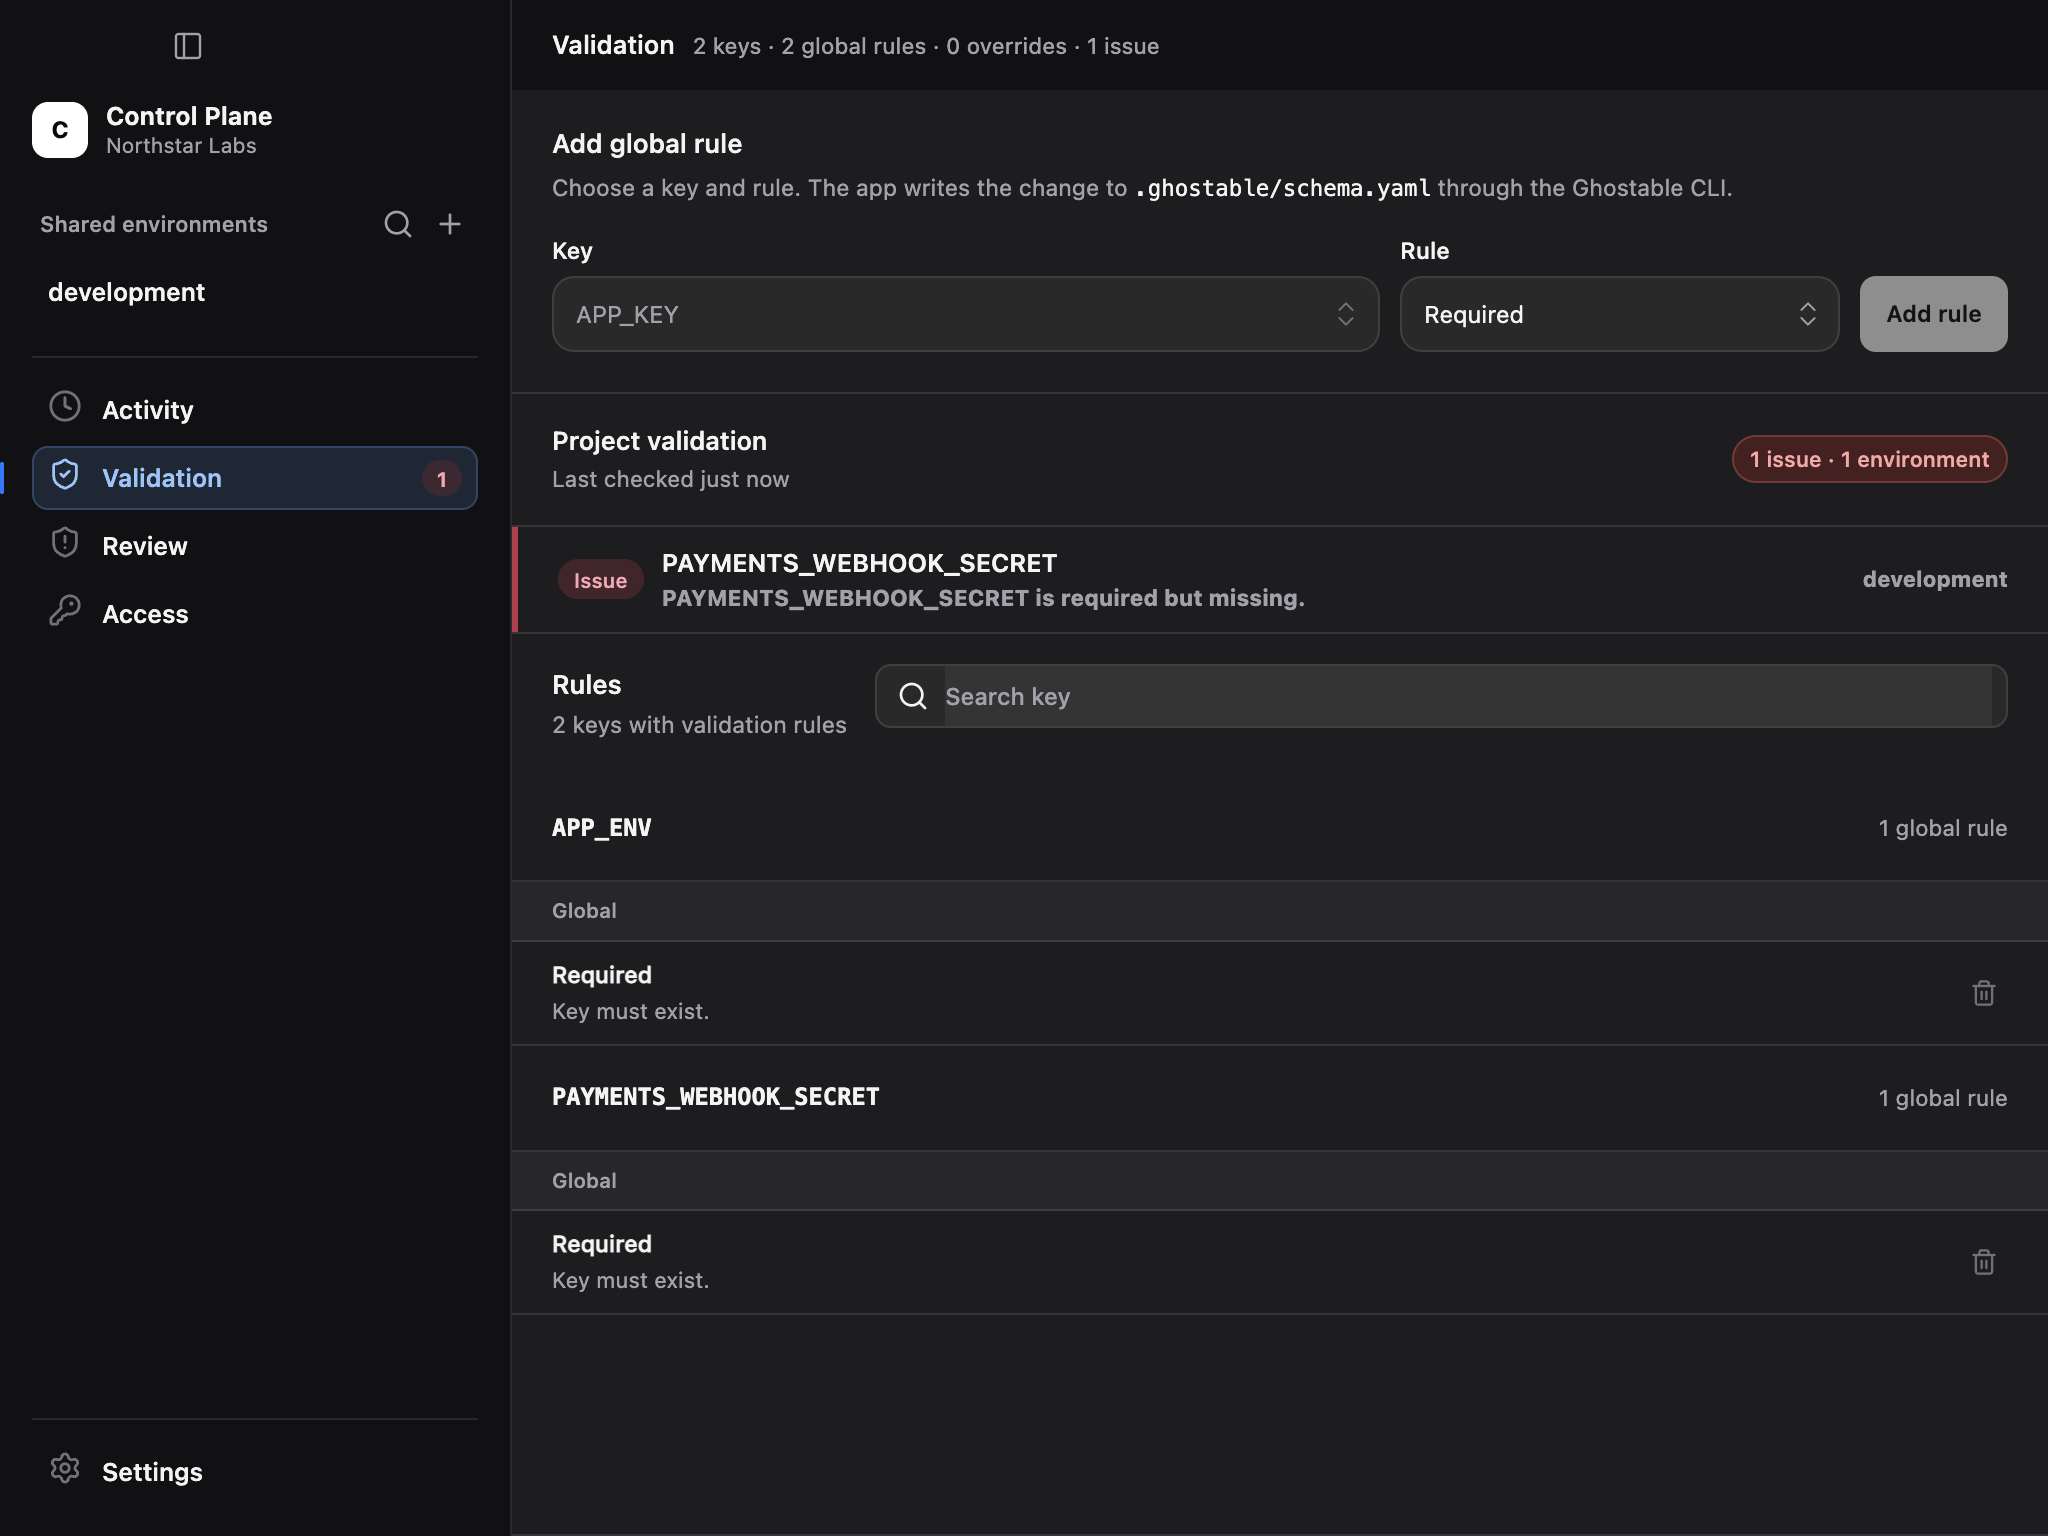The height and width of the screenshot is (1536, 2048).
Task: Click the red Issue tag
Action: (600, 580)
